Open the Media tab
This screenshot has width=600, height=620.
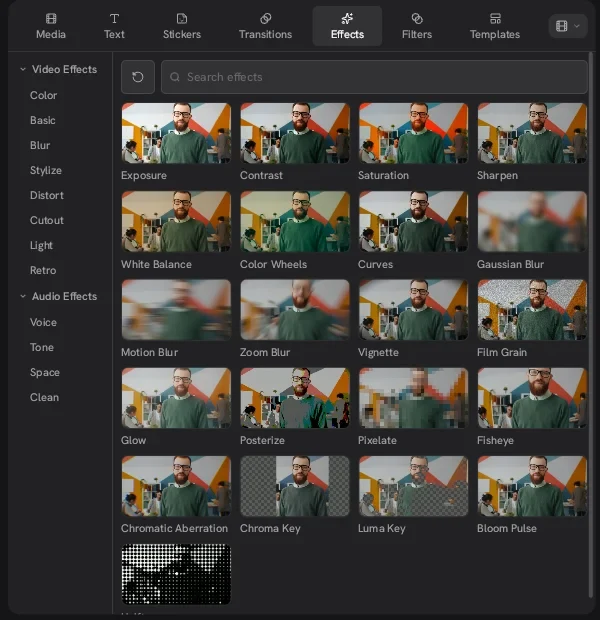(51, 26)
